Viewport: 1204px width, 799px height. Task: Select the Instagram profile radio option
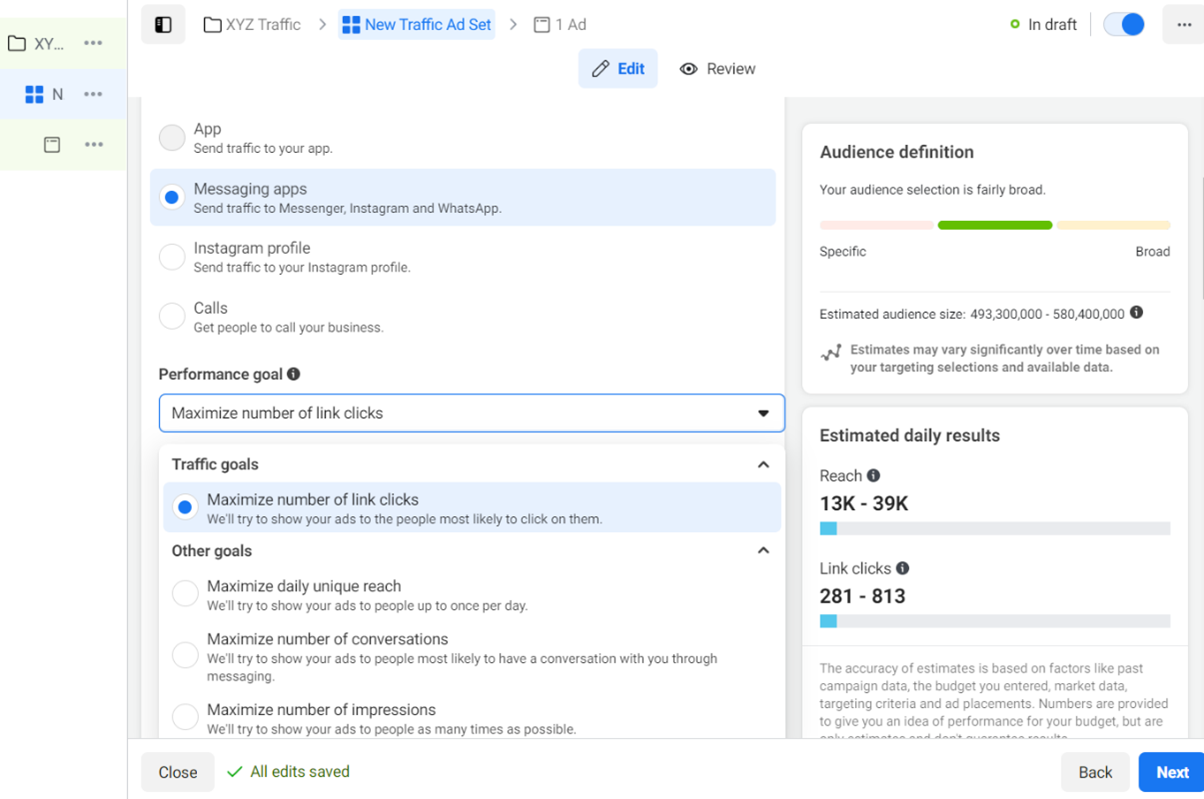point(172,257)
